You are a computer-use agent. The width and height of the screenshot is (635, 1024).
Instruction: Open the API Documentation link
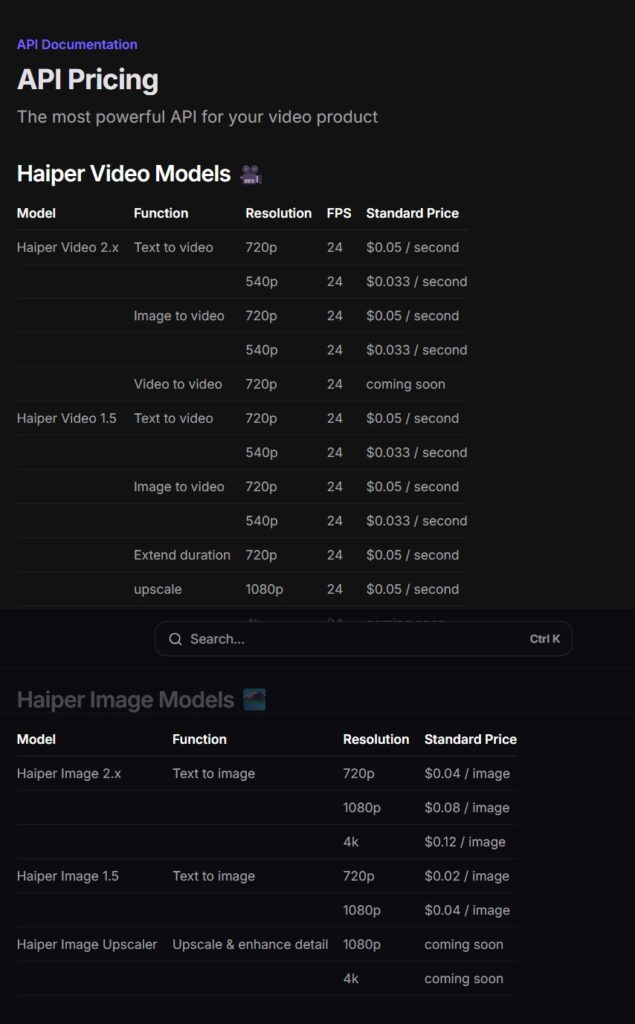77,44
